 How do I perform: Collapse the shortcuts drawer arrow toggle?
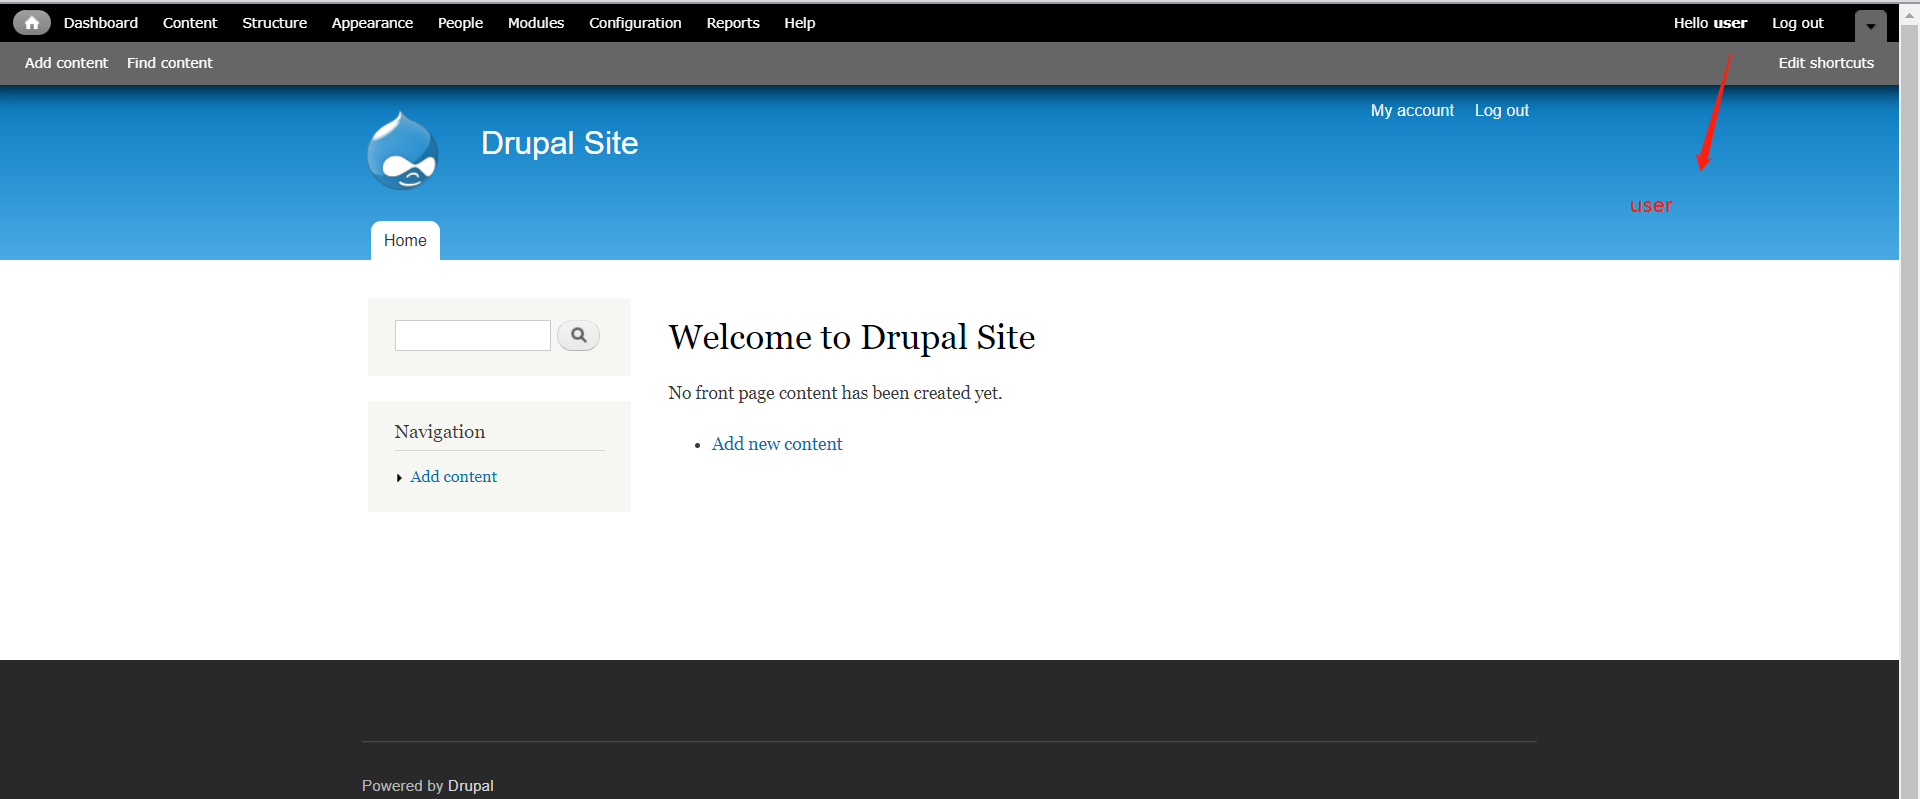click(x=1870, y=26)
